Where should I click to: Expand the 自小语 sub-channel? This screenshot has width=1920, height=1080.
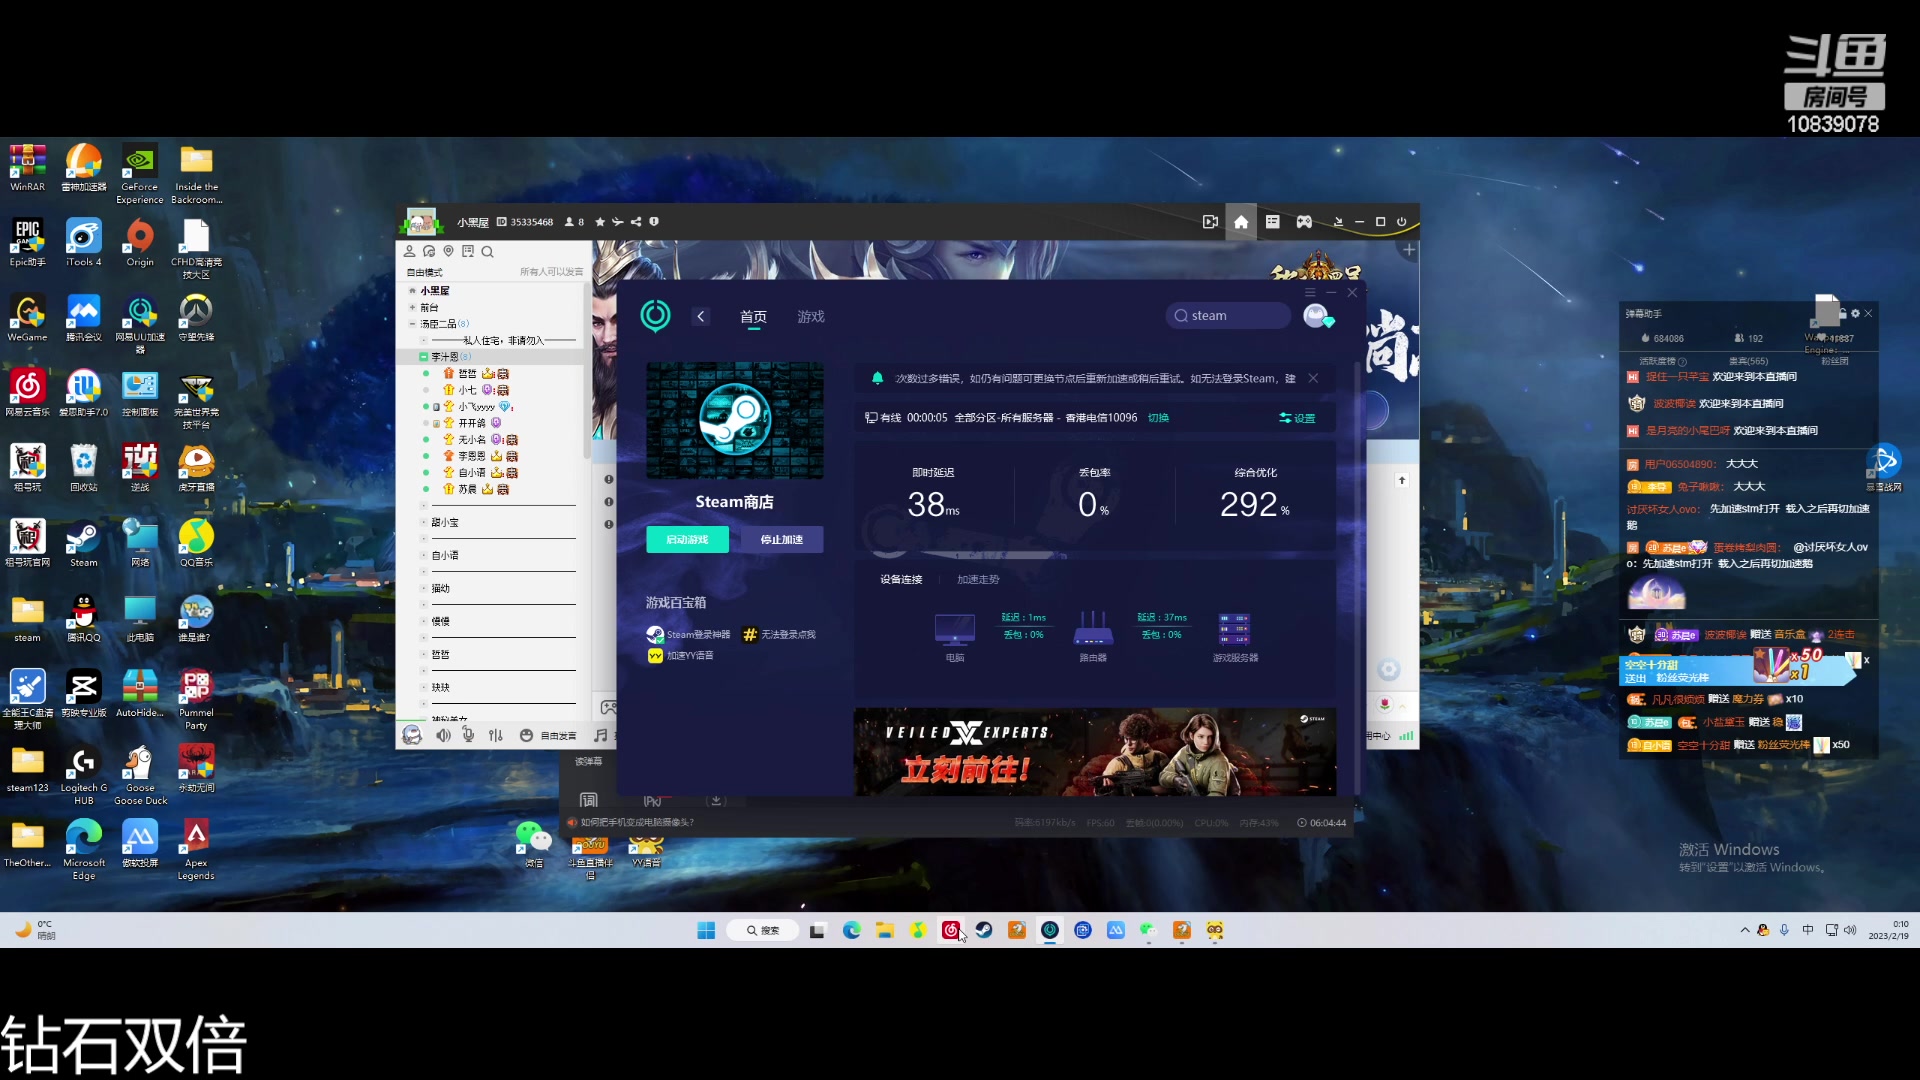point(424,556)
